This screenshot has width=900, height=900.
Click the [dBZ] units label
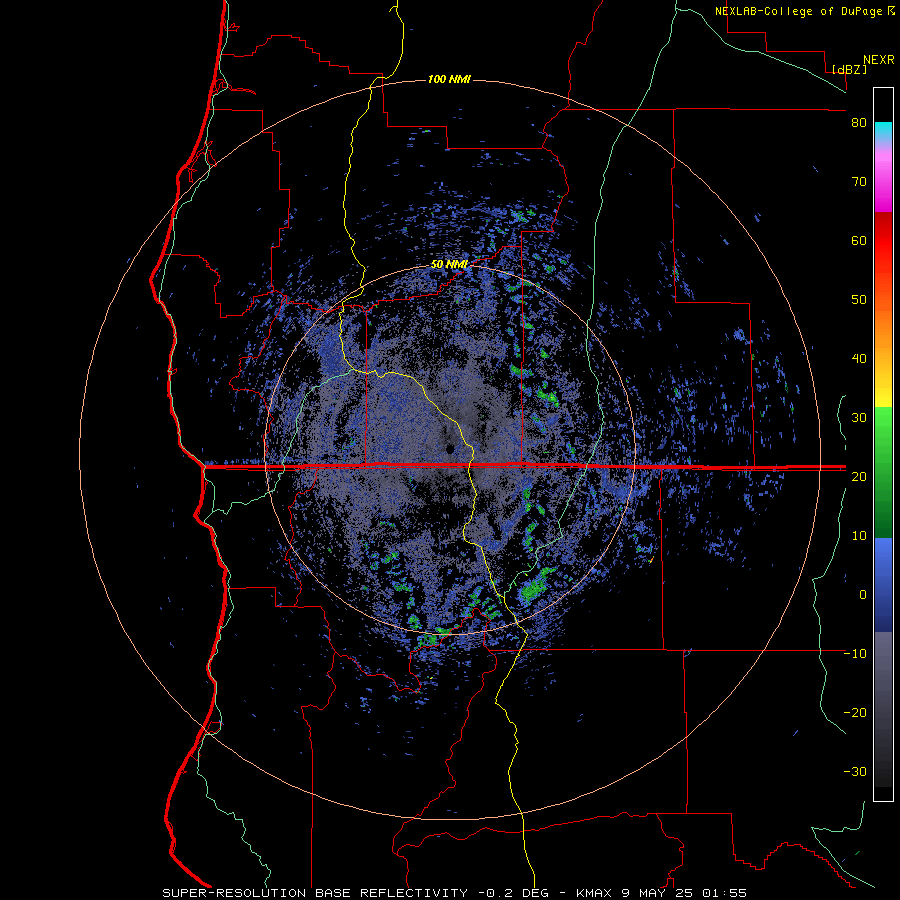tap(849, 69)
